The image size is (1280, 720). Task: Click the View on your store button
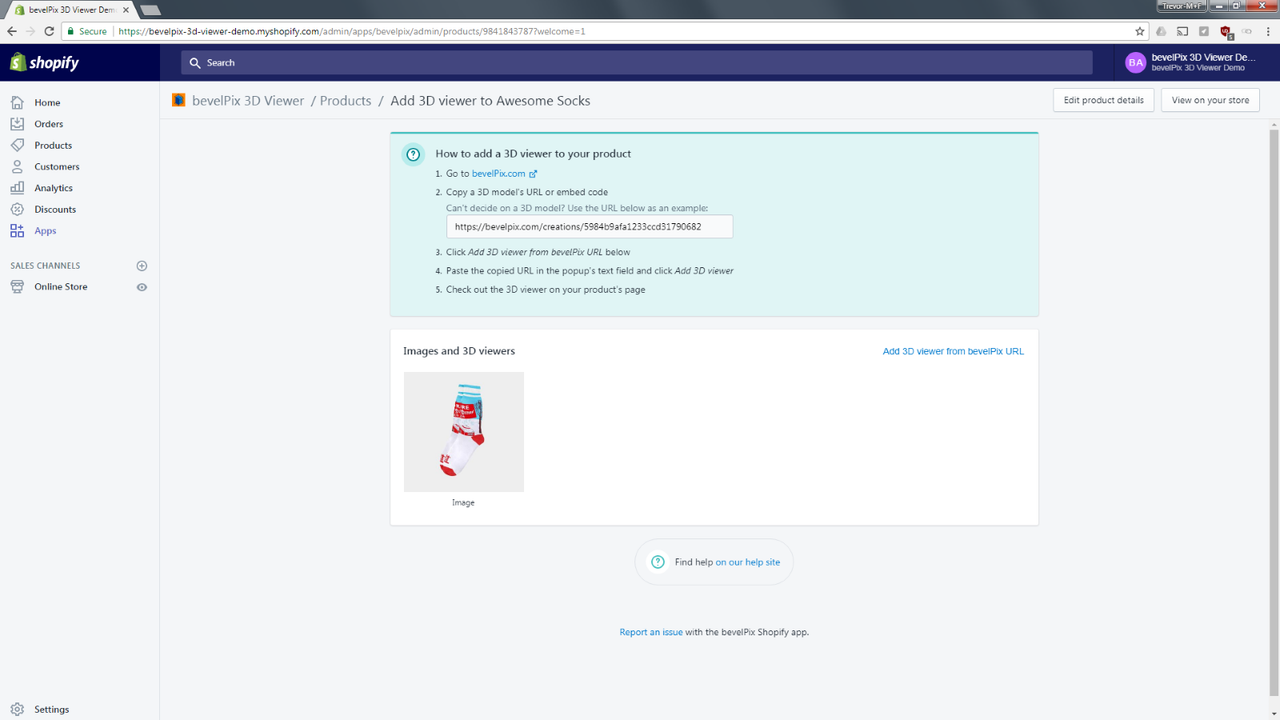click(x=1210, y=100)
